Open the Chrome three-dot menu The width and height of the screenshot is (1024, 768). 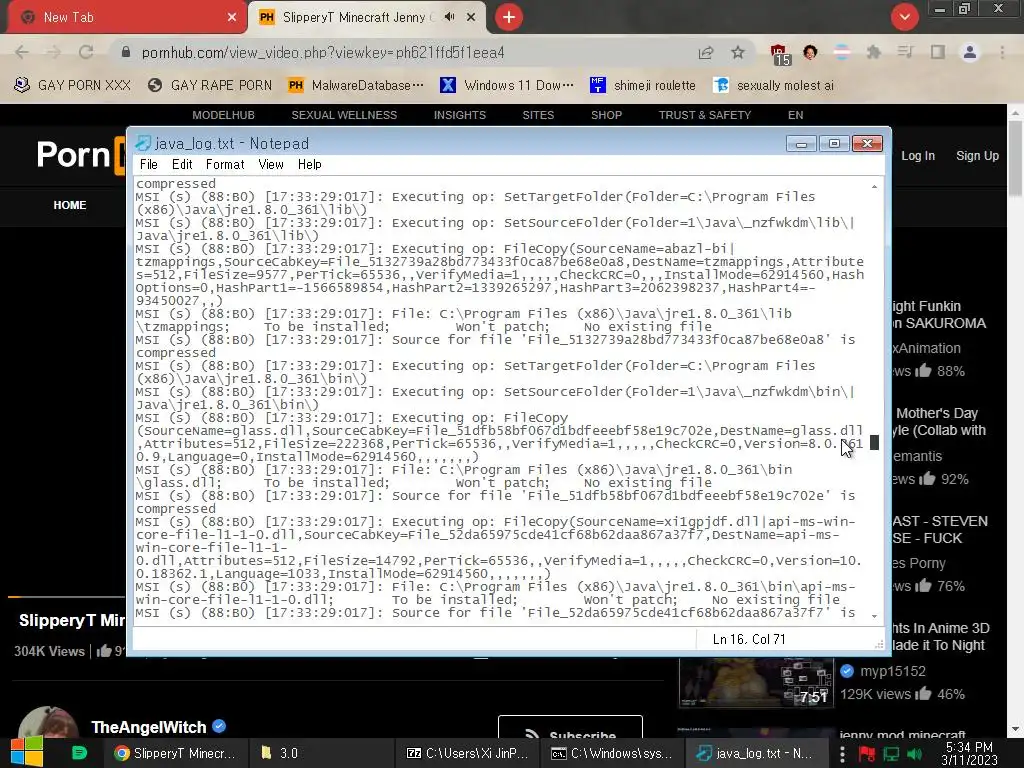(1002, 52)
